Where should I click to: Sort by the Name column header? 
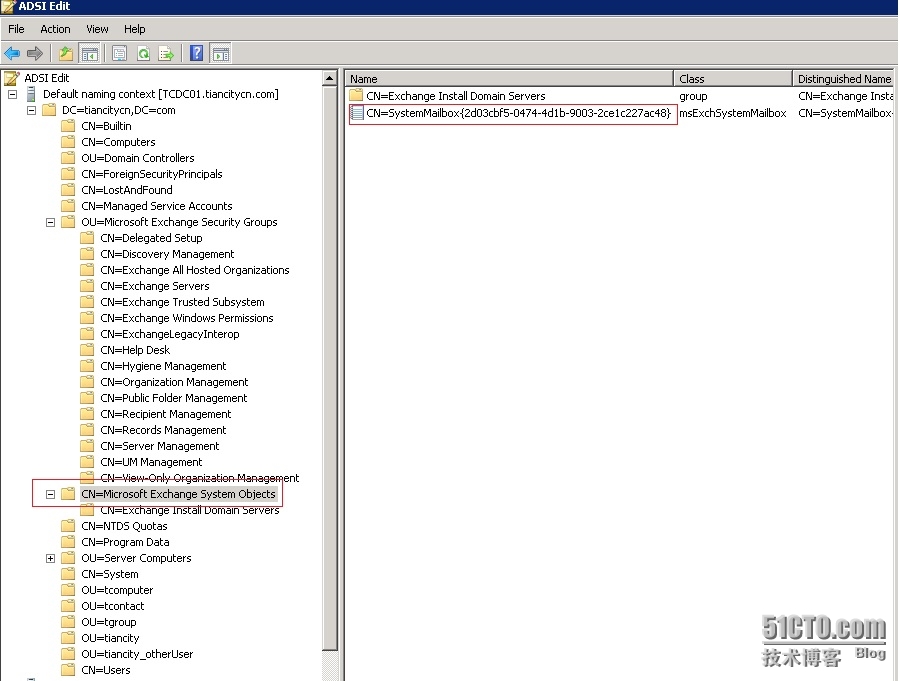(509, 79)
